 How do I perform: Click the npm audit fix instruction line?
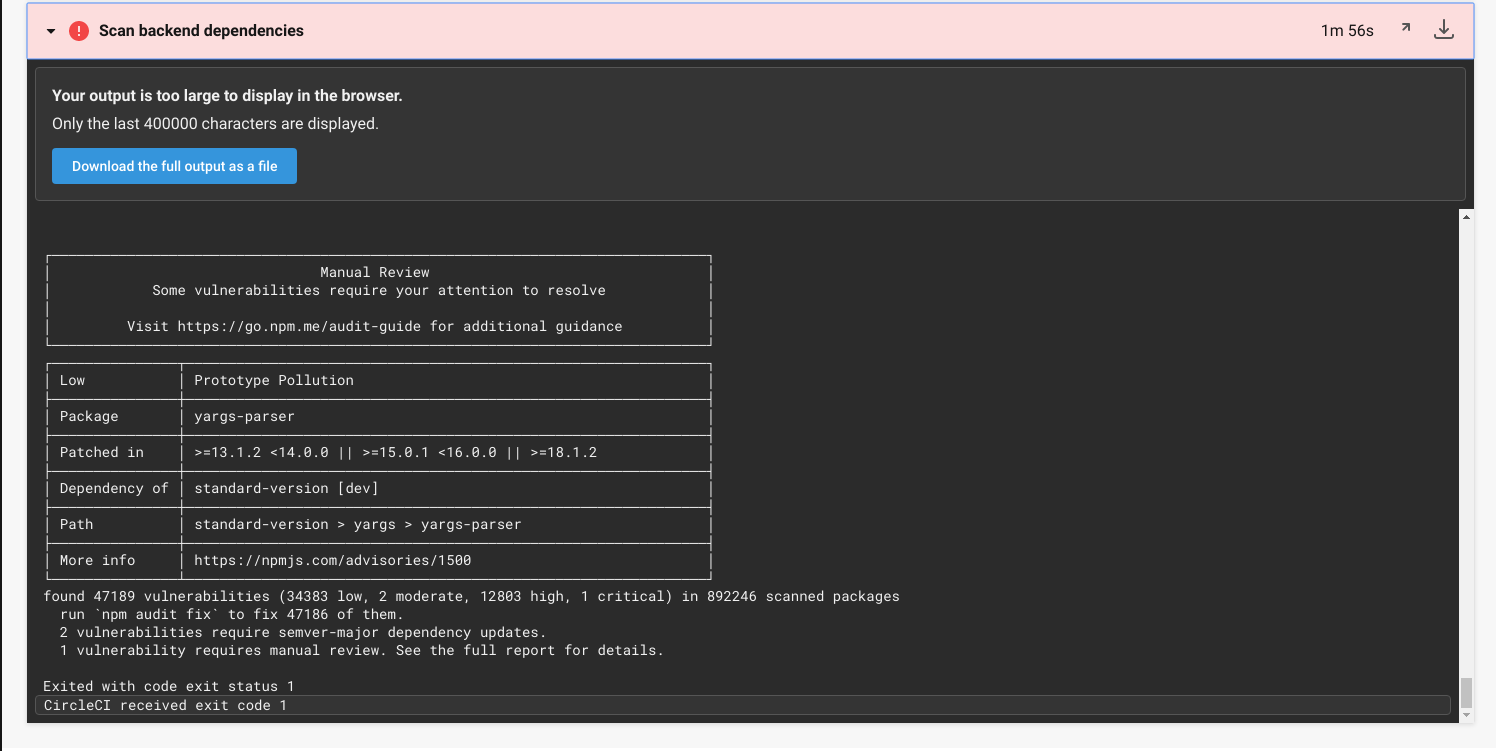click(231, 614)
